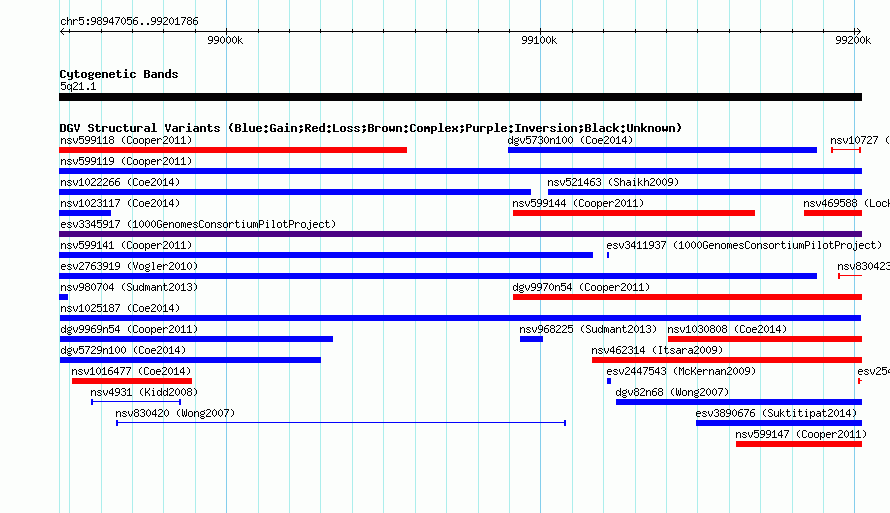Click the nsv1023117 (Coe2014) label
This screenshot has height=513, width=890.
[120, 203]
